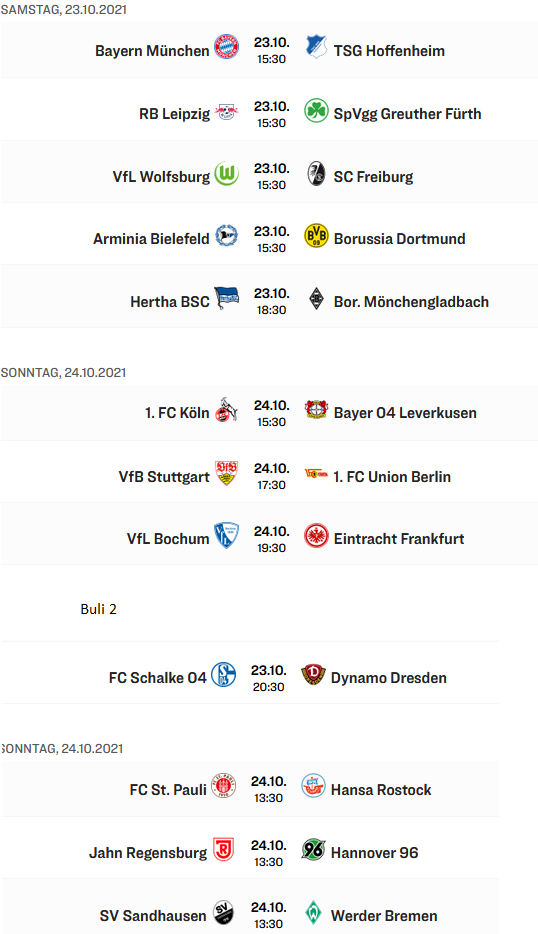Screen dimensions: 538x934
Task: Click the TSG Hoffenheim crest icon
Action: (x=316, y=46)
